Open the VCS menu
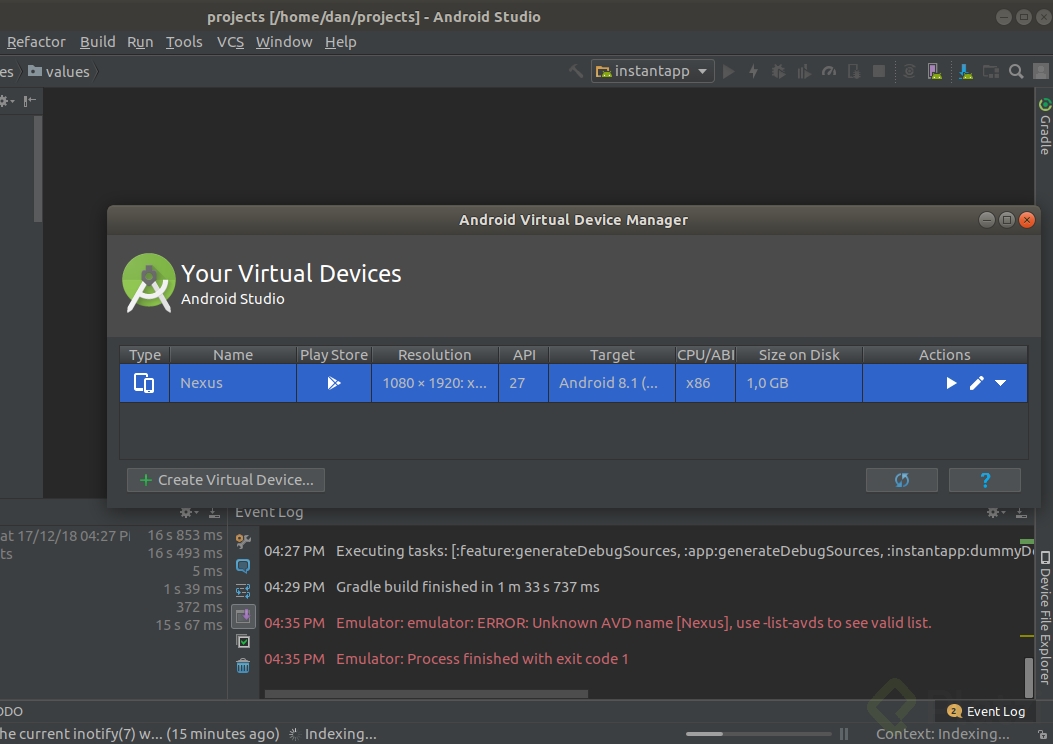The width and height of the screenshot is (1053, 744). pos(231,42)
